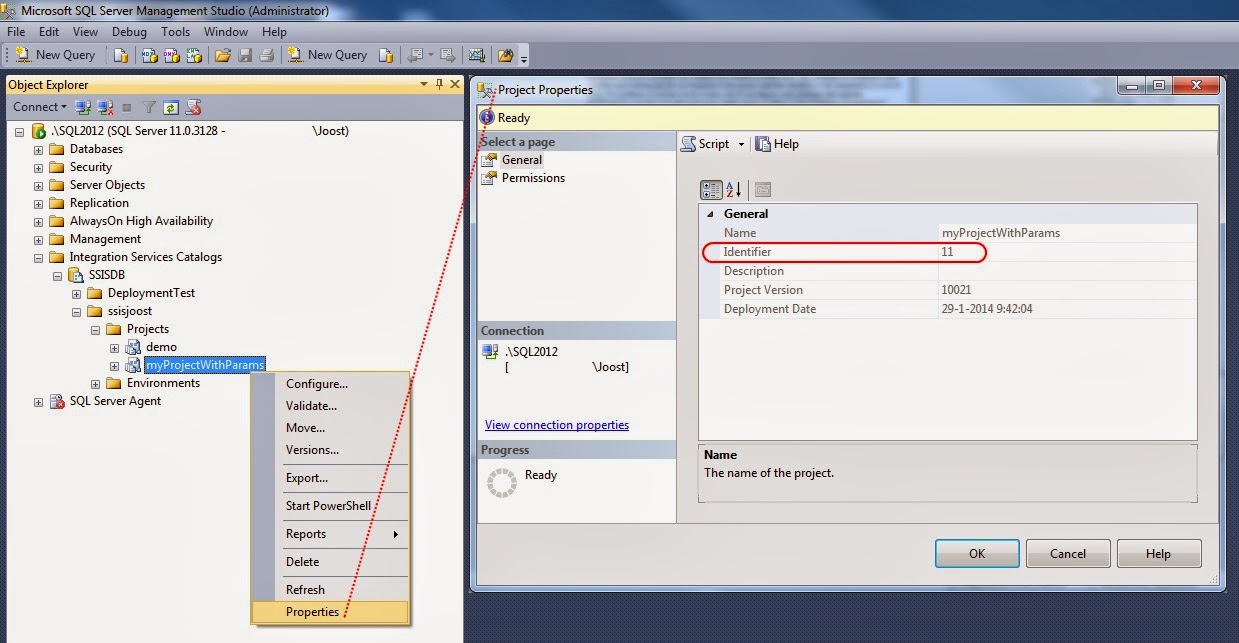Viewport: 1239px width, 643px height.
Task: Open the Tools menu
Action: (x=175, y=32)
